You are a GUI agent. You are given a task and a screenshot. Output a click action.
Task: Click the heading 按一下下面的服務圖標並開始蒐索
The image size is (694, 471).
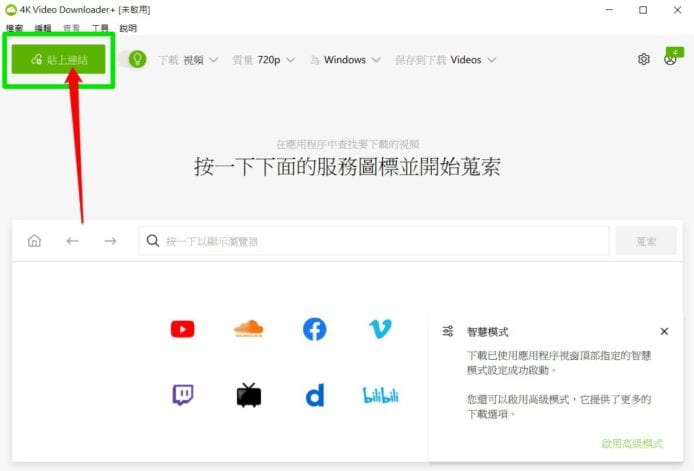[347, 167]
